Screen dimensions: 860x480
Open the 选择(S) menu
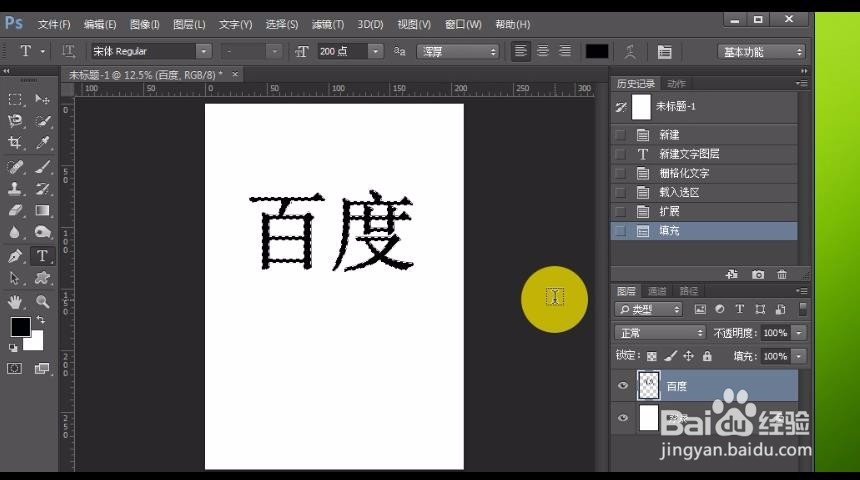(281, 25)
